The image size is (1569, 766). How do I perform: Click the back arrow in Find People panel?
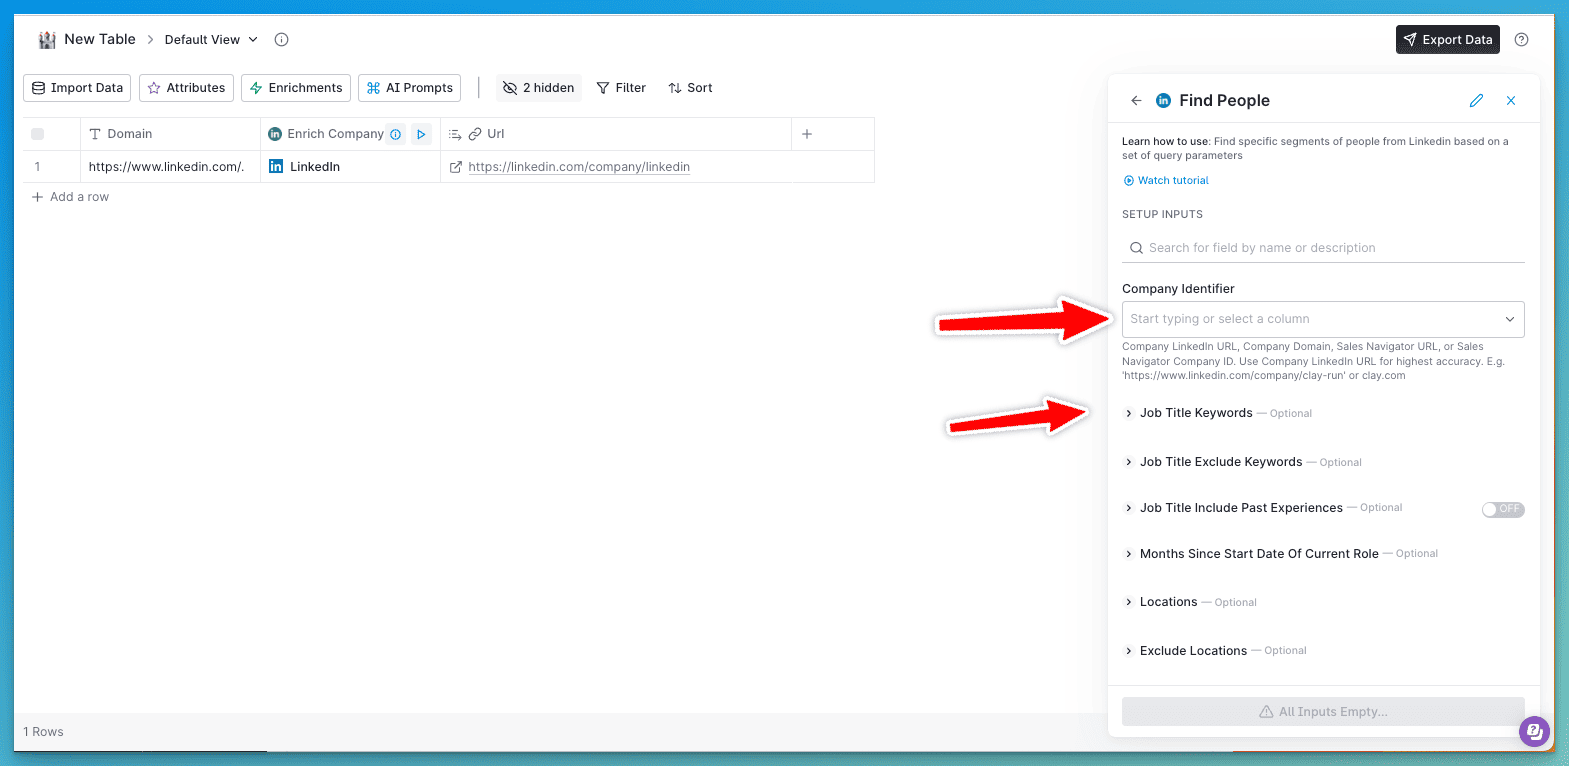[x=1136, y=101]
